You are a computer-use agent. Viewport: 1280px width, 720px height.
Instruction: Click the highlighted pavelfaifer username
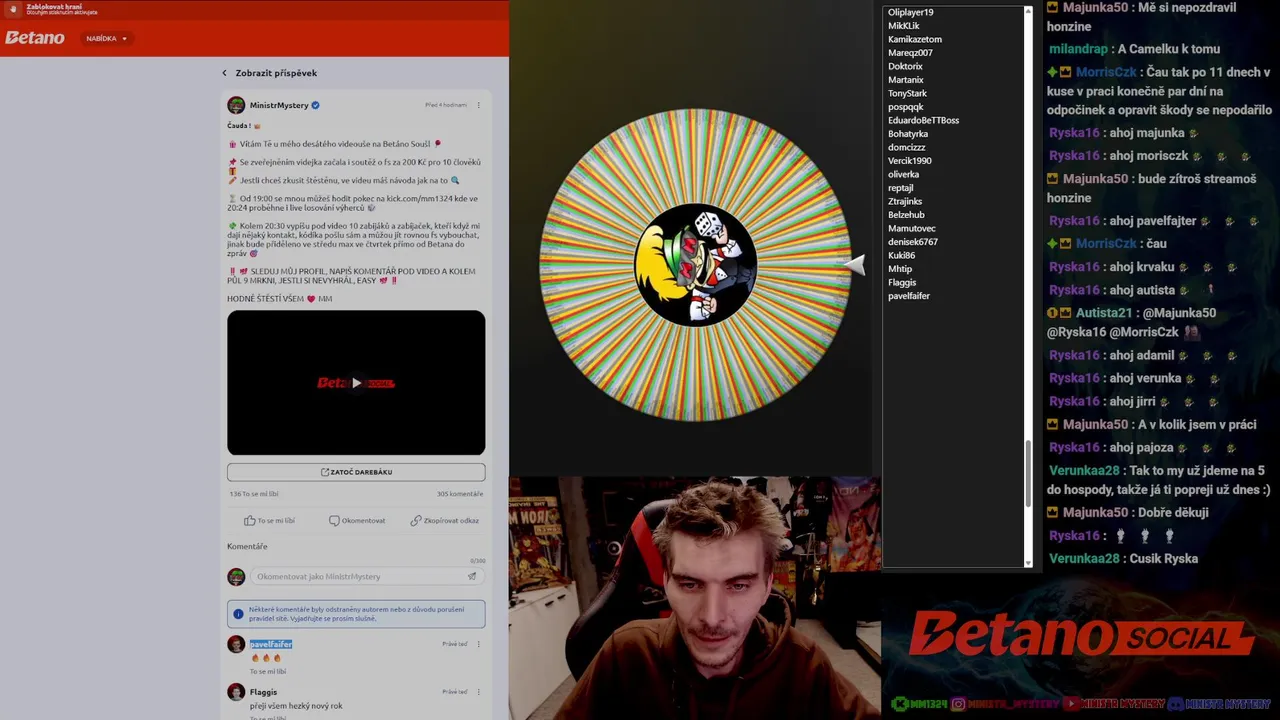[x=271, y=644]
